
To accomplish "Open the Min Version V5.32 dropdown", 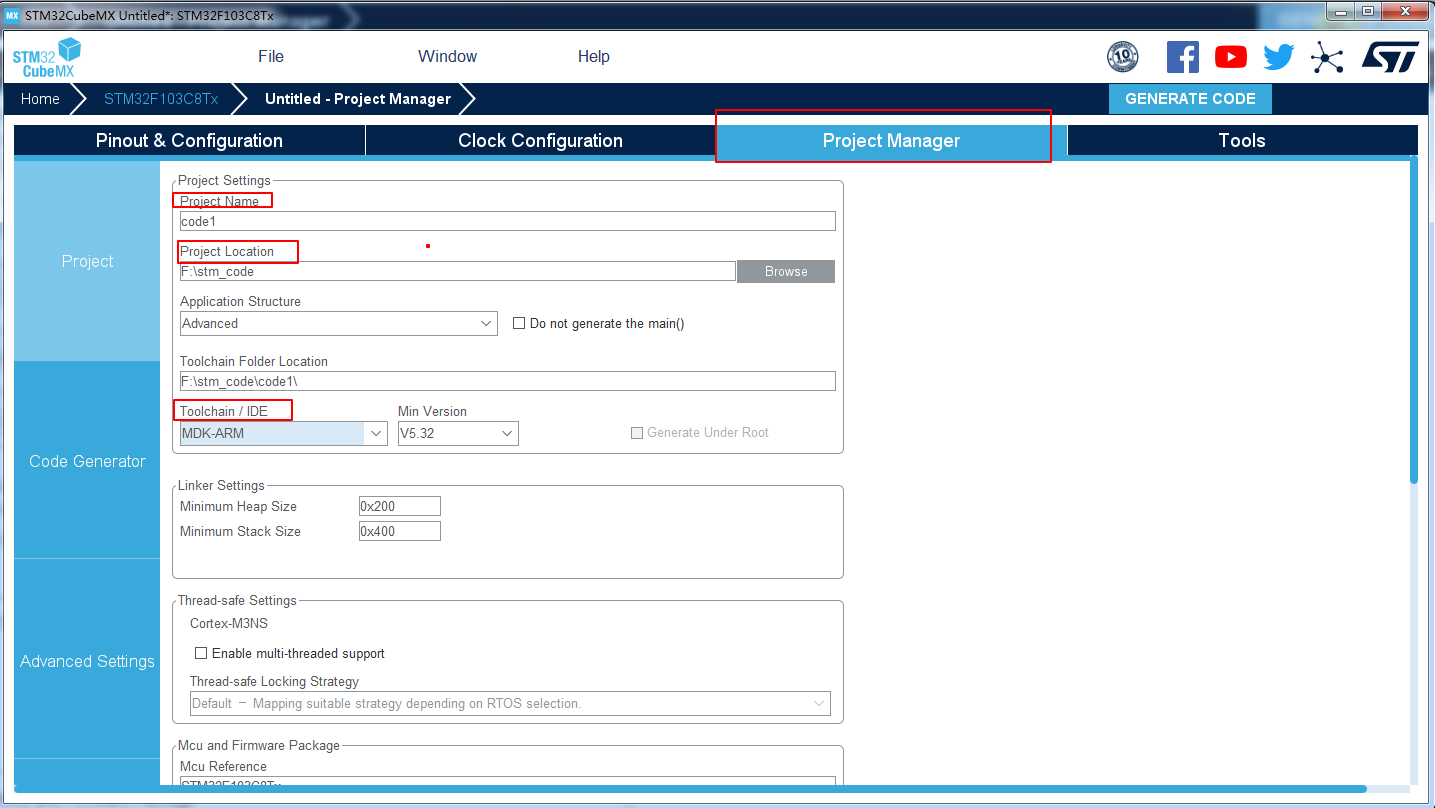I will pyautogui.click(x=458, y=433).
